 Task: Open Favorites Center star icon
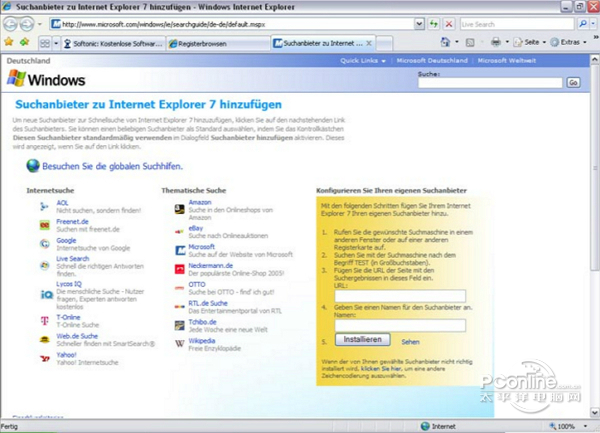(x=9, y=42)
